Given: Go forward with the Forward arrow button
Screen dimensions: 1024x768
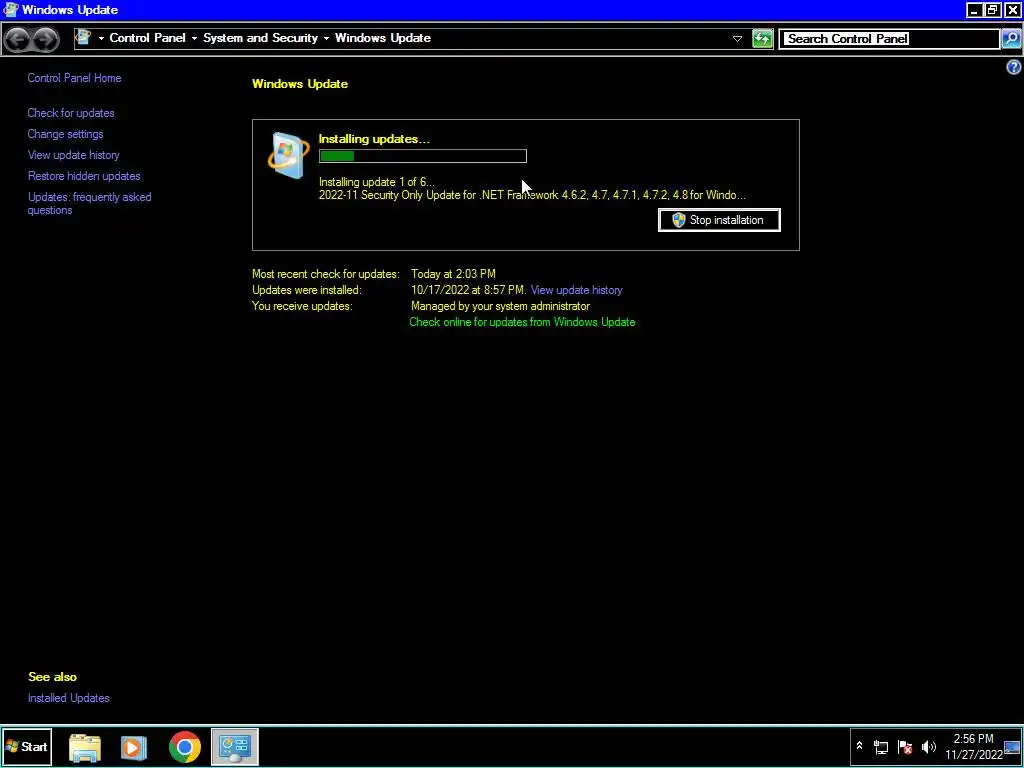Looking at the screenshot, I should click(44, 39).
